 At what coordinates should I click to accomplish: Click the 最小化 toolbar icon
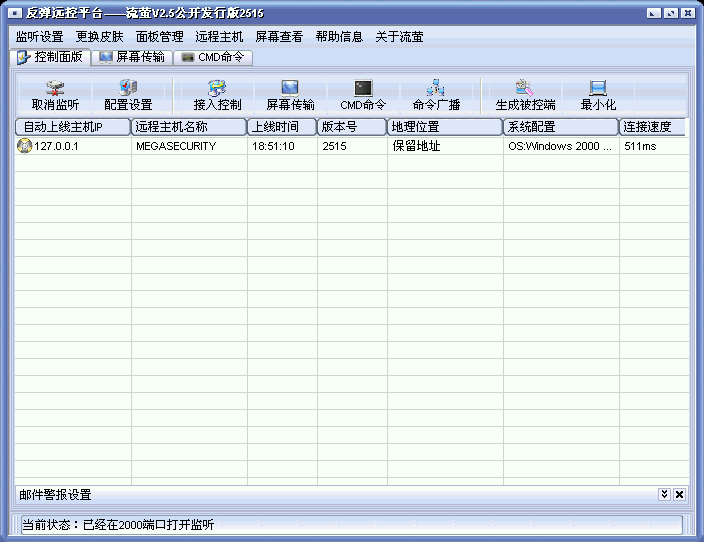(598, 94)
